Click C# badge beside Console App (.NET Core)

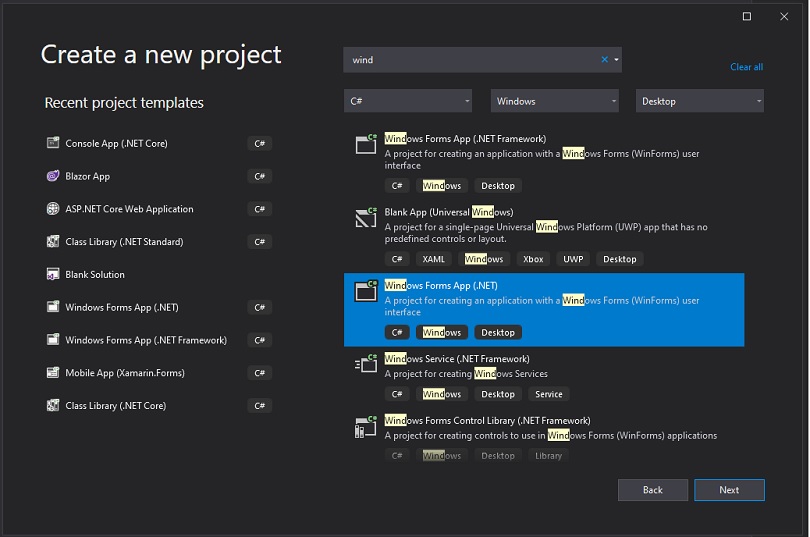pos(259,143)
